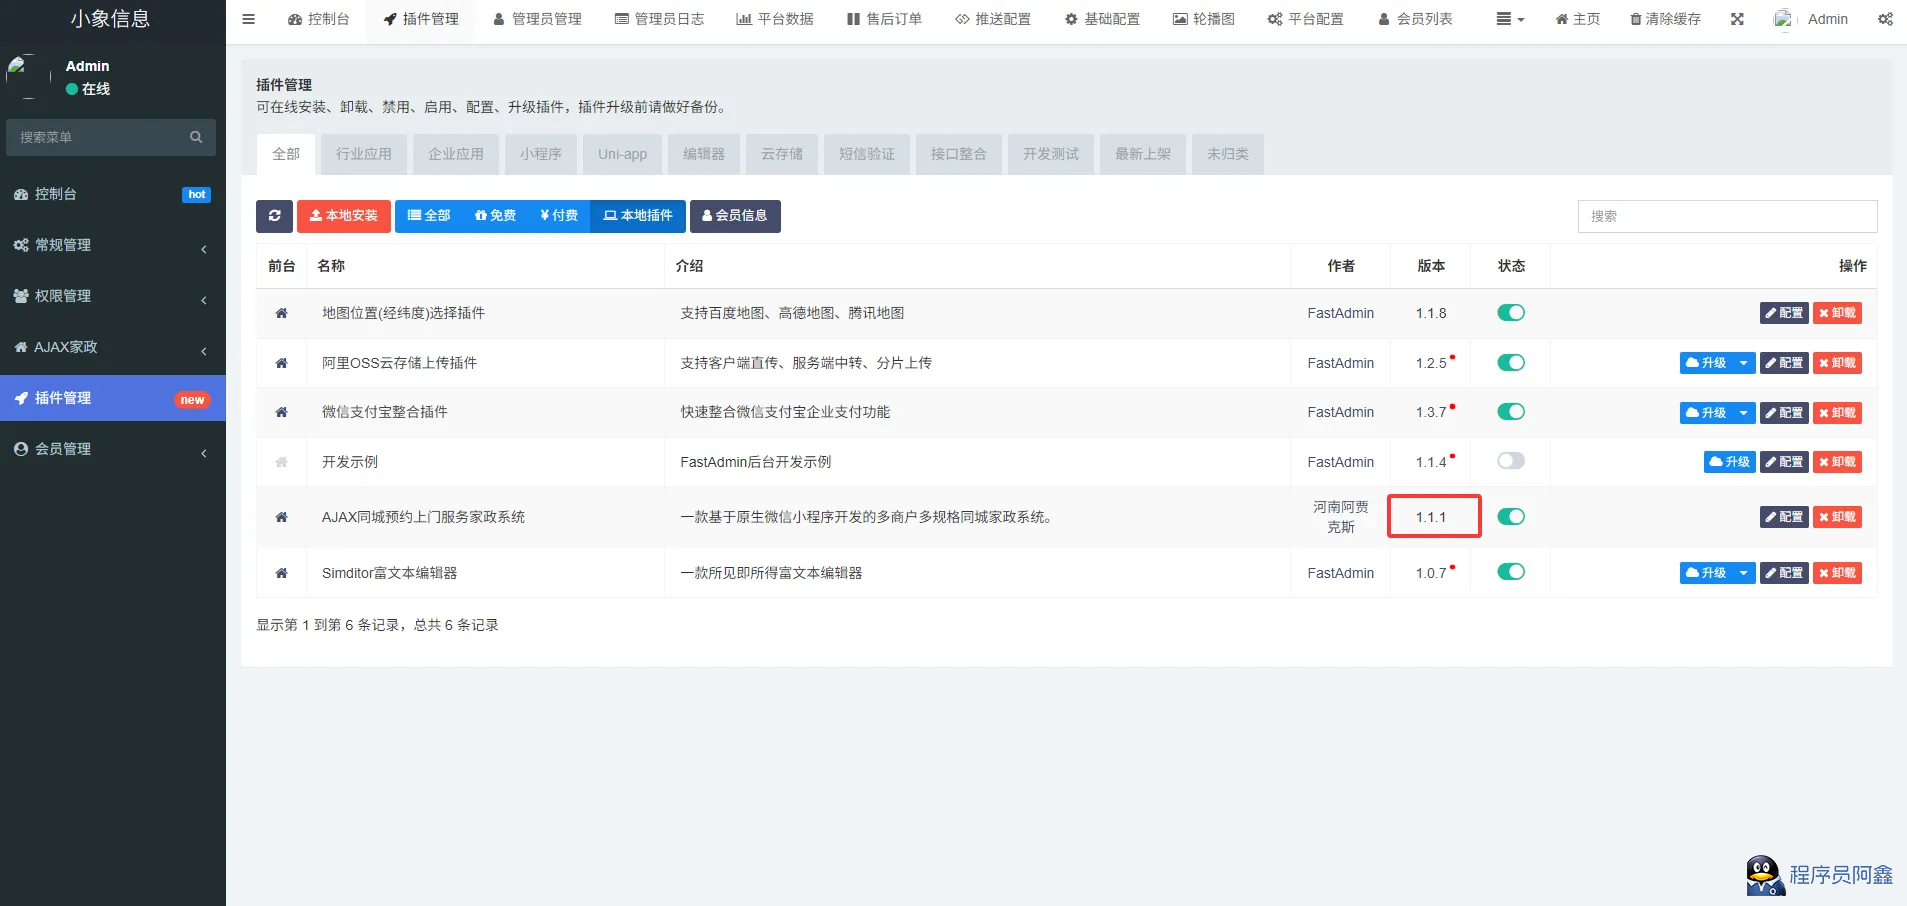
Task: Click the home icon beside AJAX同城预约 plugin
Action: [282, 516]
